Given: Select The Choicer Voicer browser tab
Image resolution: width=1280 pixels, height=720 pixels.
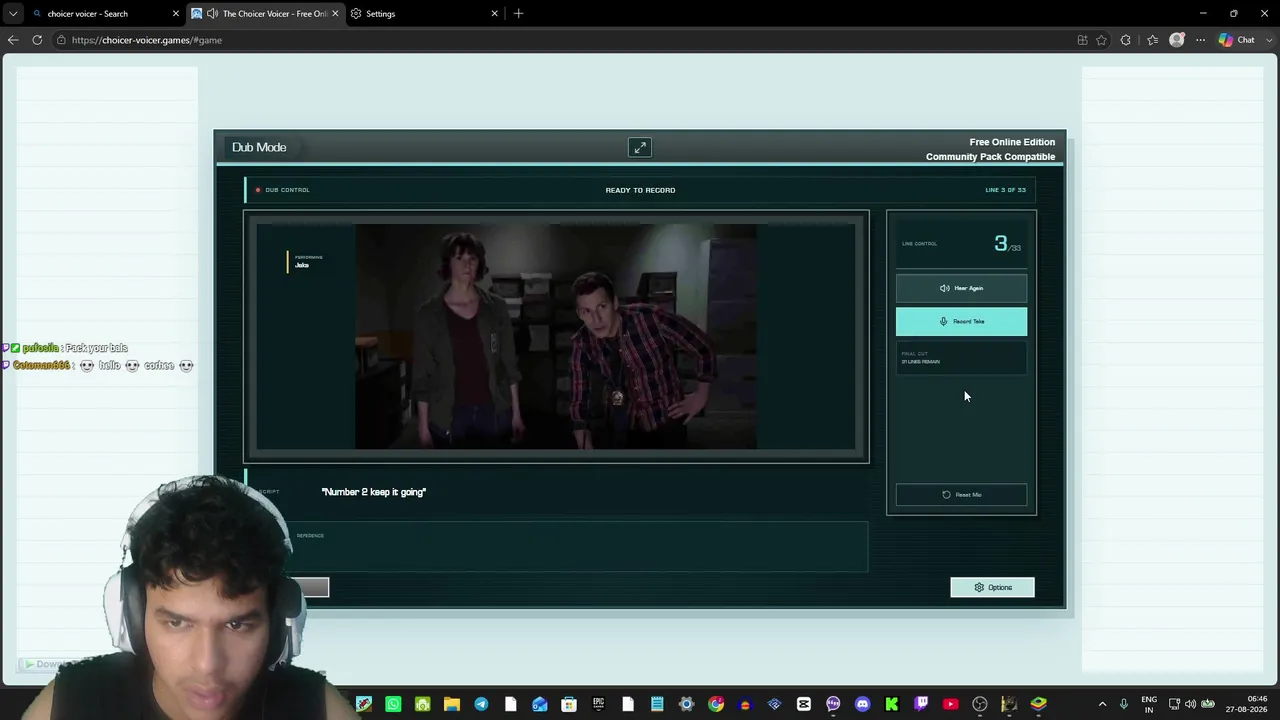Looking at the screenshot, I should [265, 14].
